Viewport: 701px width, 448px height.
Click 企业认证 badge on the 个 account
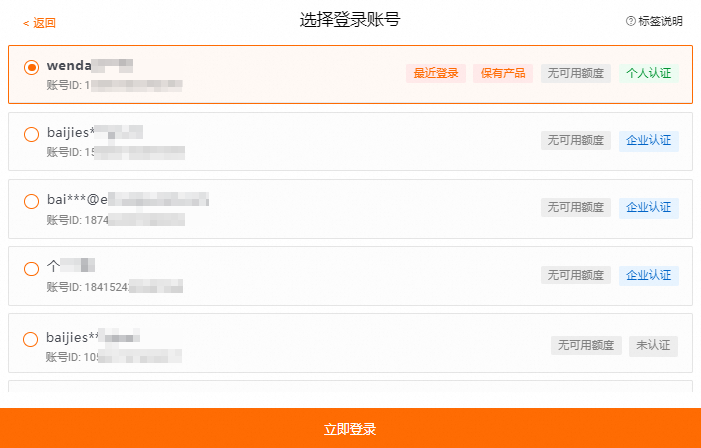649,274
